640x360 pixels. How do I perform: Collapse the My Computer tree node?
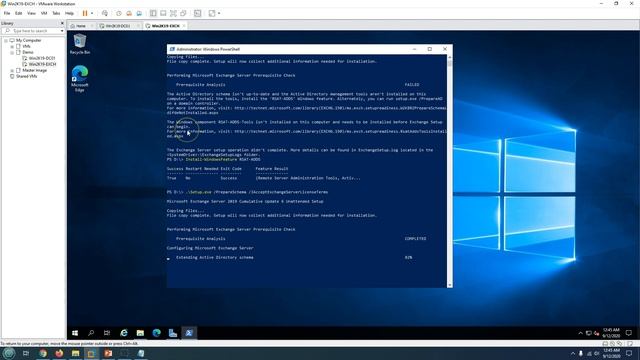[x=6, y=40]
